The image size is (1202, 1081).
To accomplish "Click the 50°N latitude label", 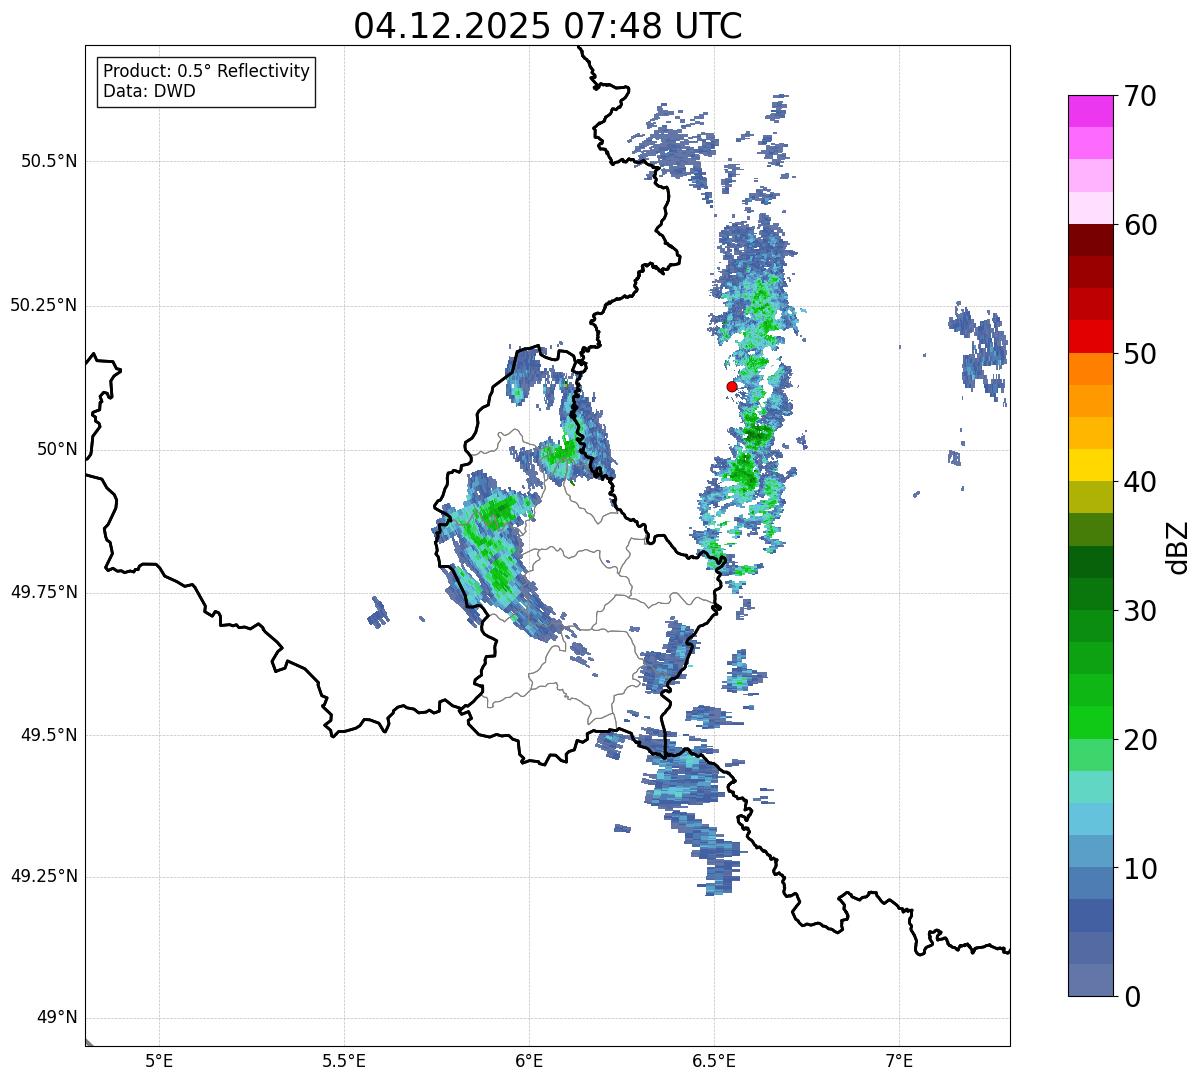I will pos(57,450).
